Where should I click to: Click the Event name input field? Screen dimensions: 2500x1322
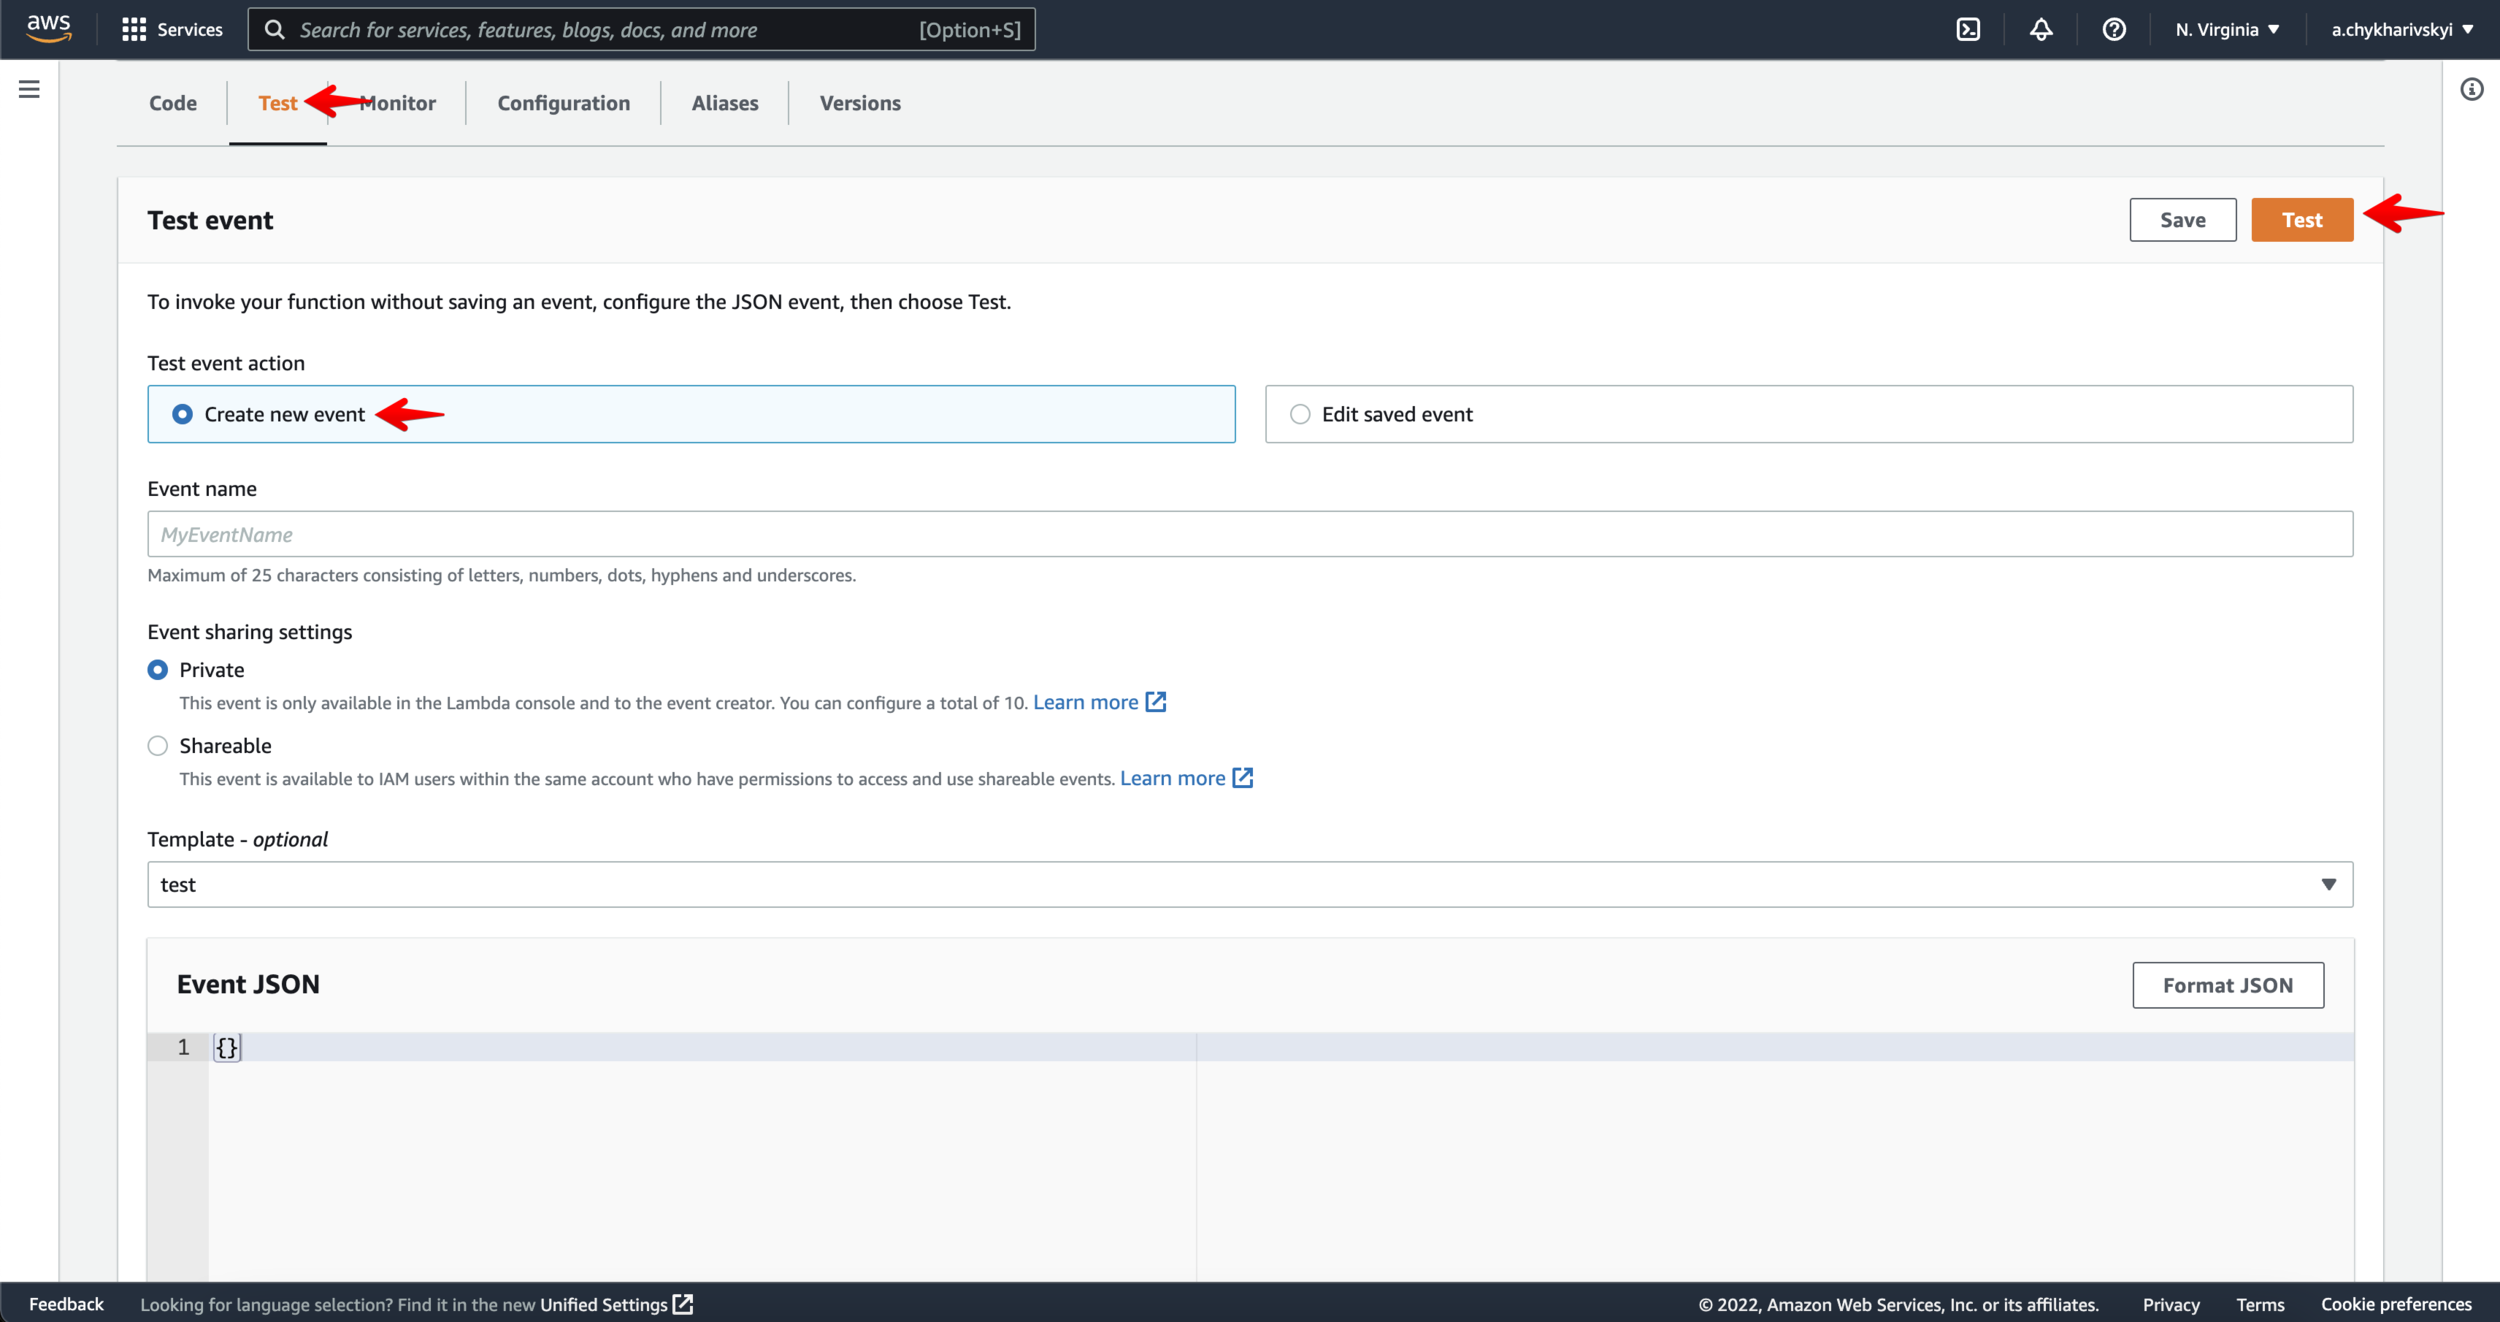(x=1250, y=534)
